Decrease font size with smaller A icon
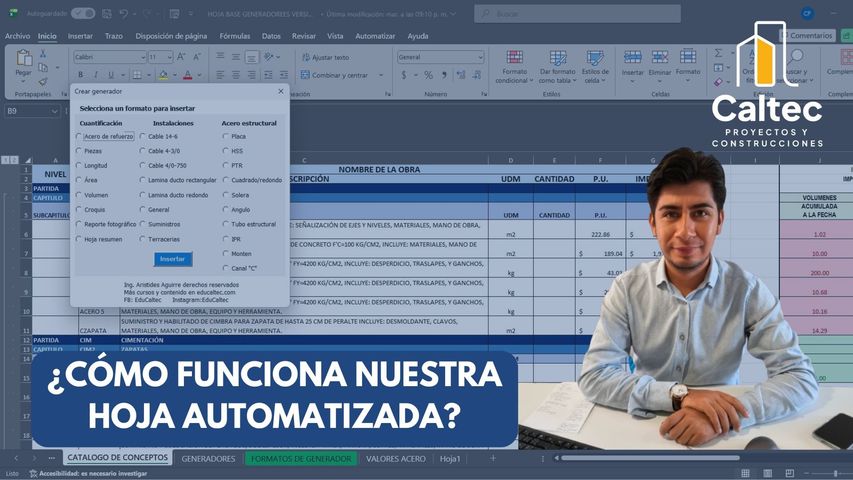The width and height of the screenshot is (853, 480). (x=197, y=57)
